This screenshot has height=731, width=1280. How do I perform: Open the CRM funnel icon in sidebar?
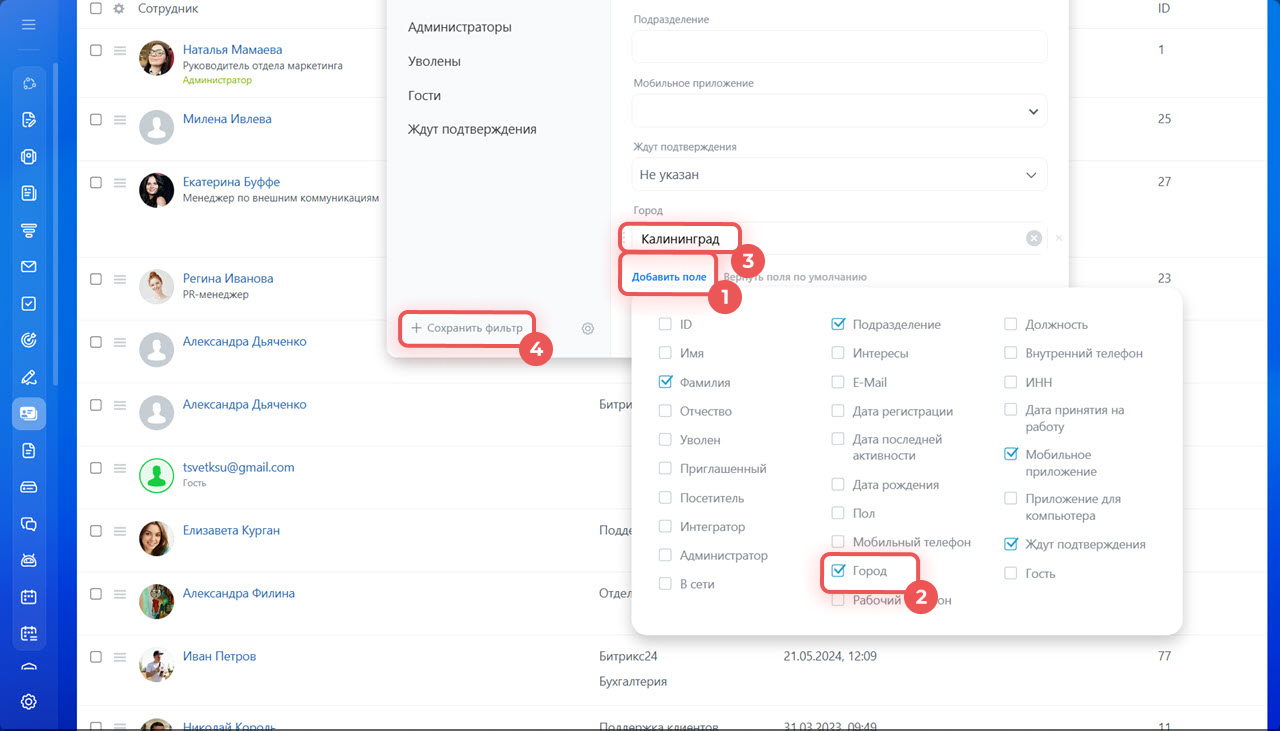click(x=28, y=230)
